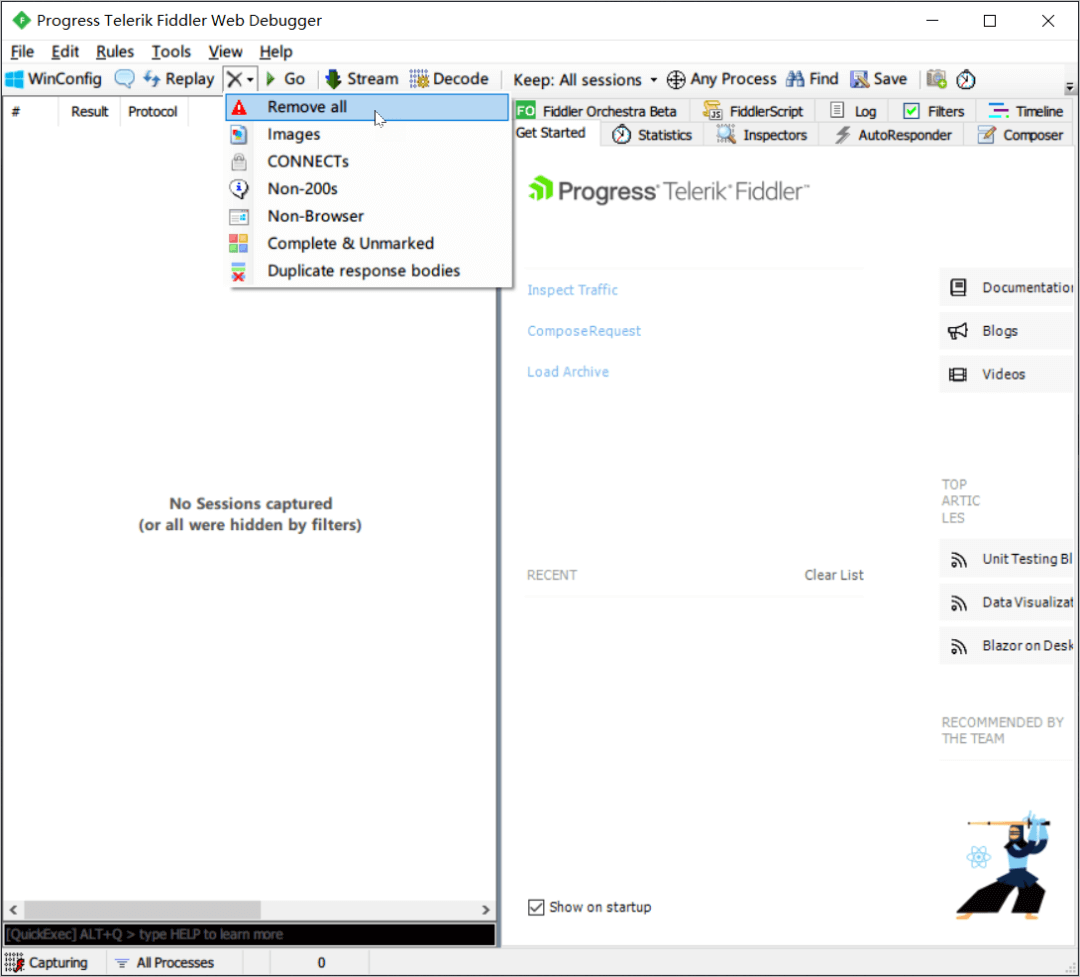Open Videos resource
This screenshot has width=1080, height=977.
click(1007, 375)
